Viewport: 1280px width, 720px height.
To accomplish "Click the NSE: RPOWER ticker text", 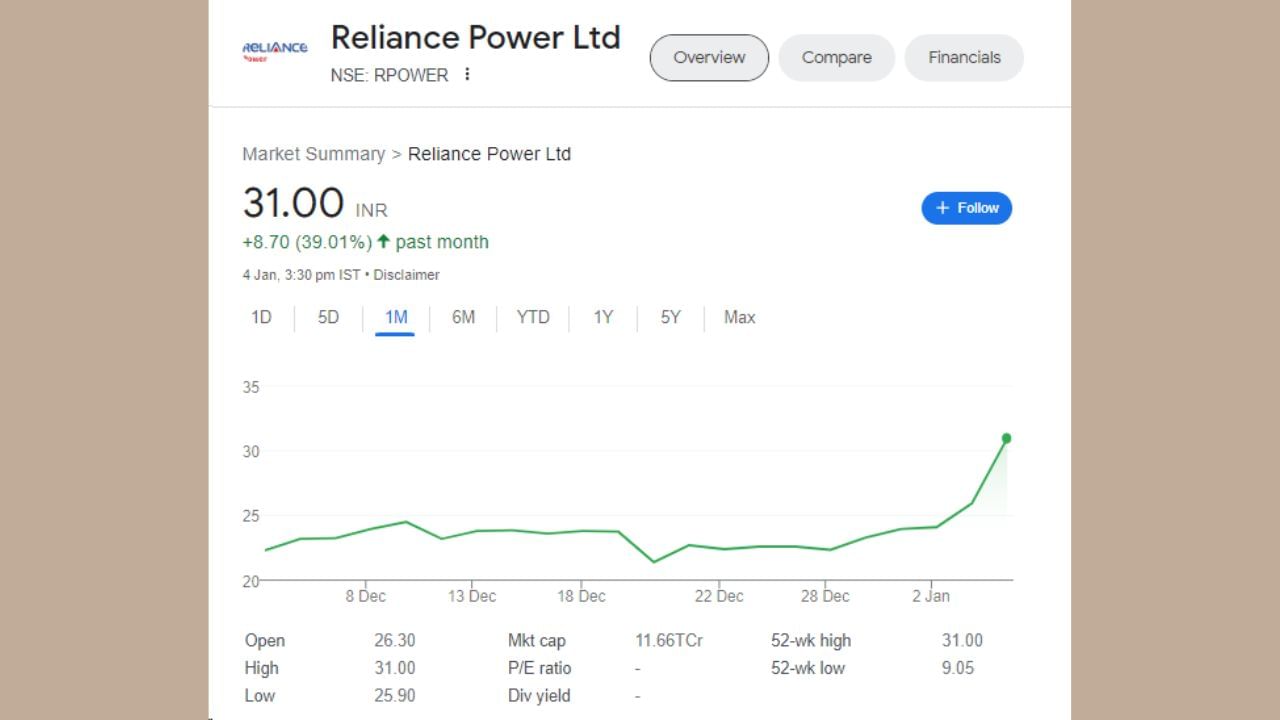I will click(389, 76).
